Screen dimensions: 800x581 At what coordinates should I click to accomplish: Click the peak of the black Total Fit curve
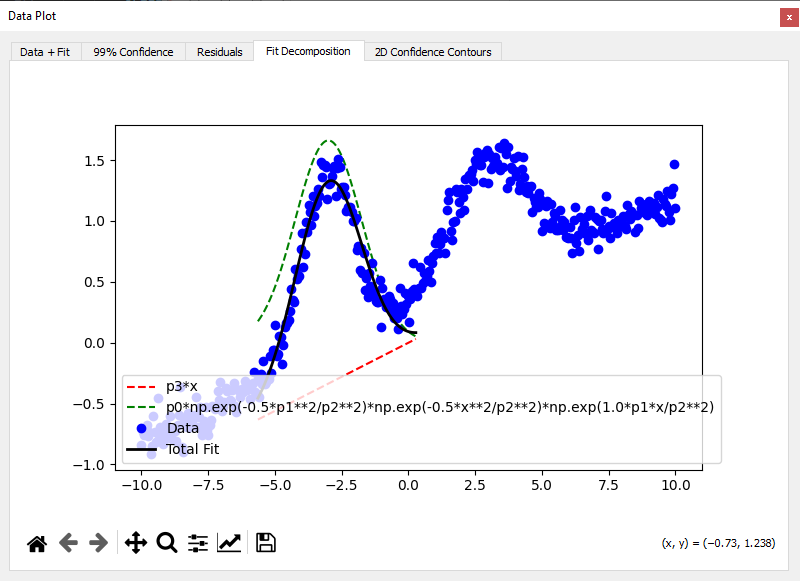pos(331,181)
